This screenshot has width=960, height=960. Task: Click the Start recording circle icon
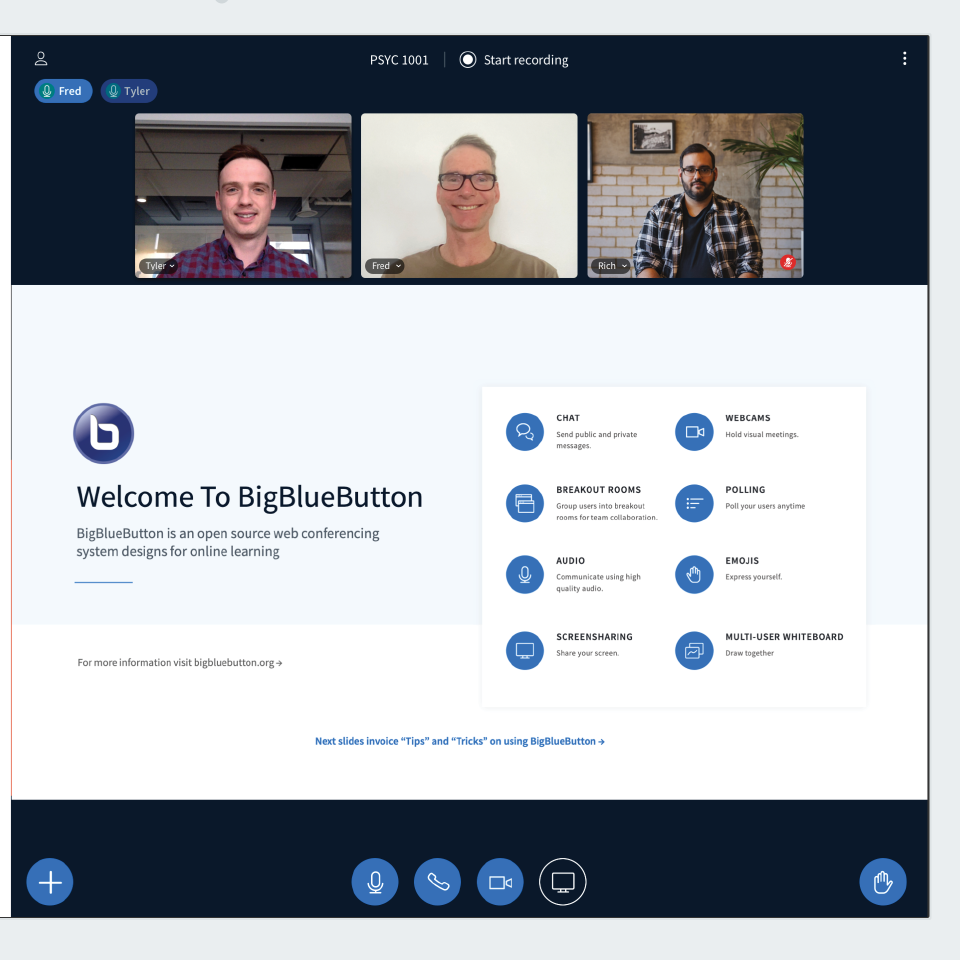(468, 59)
